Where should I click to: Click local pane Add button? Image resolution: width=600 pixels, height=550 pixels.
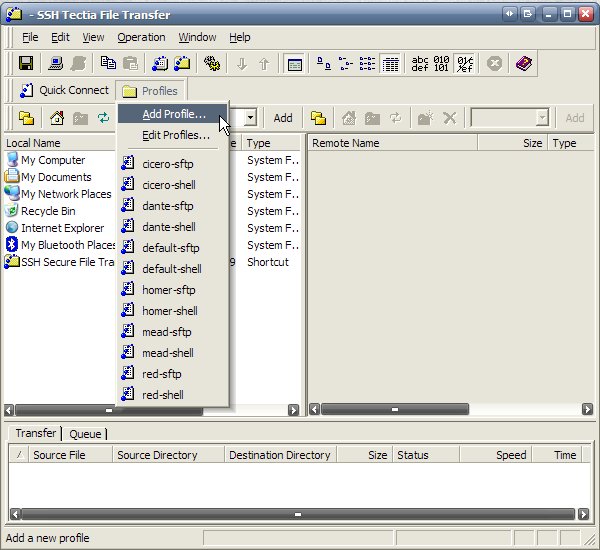tap(283, 118)
